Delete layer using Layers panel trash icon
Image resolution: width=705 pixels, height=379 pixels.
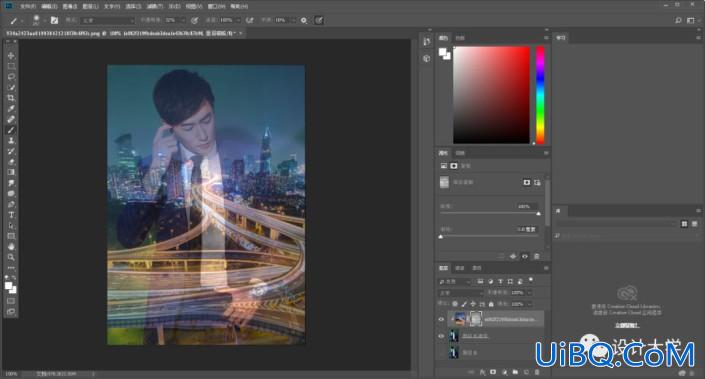point(537,372)
